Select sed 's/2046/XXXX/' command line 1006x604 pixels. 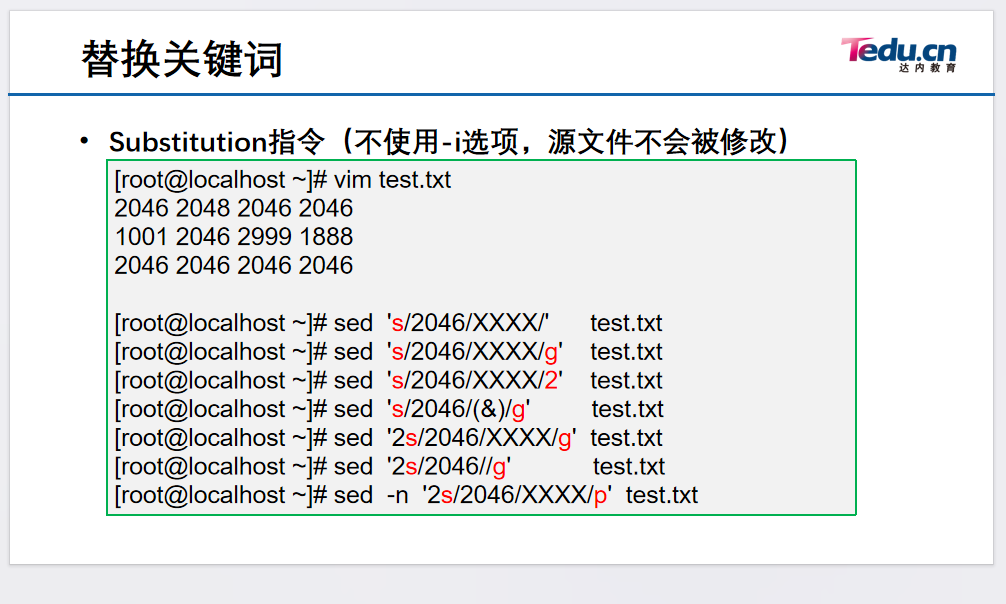coord(388,323)
